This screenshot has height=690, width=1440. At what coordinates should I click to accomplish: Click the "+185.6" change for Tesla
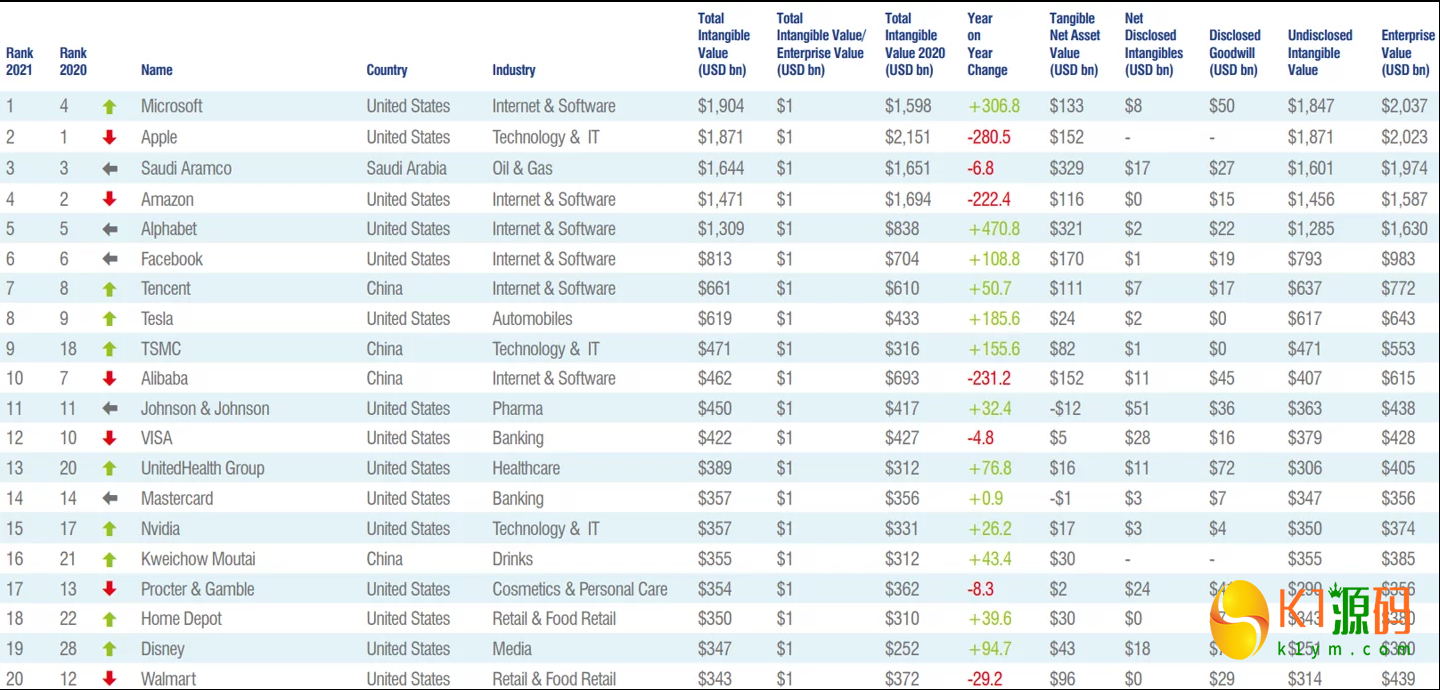click(994, 318)
